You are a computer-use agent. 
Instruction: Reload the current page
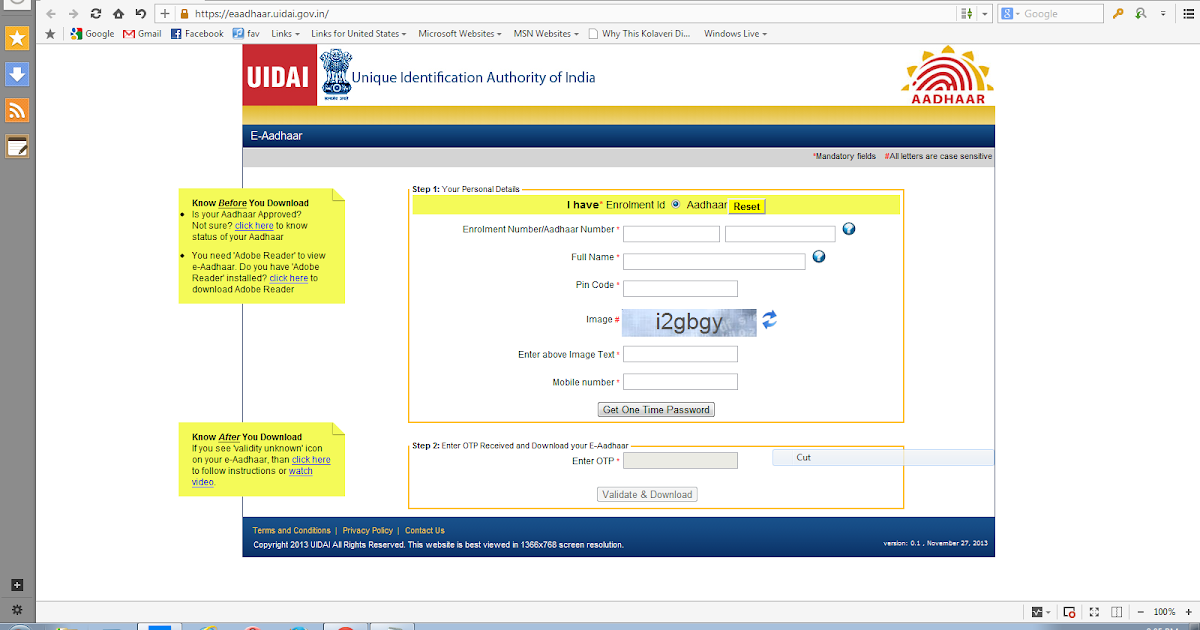pos(96,14)
